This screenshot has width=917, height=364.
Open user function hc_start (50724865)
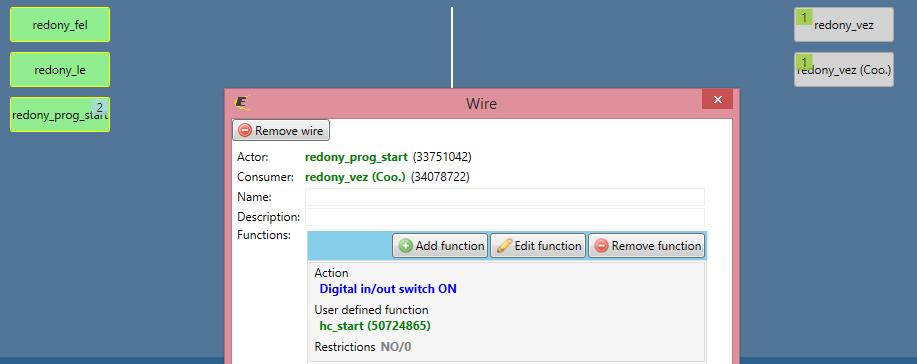tap(375, 325)
